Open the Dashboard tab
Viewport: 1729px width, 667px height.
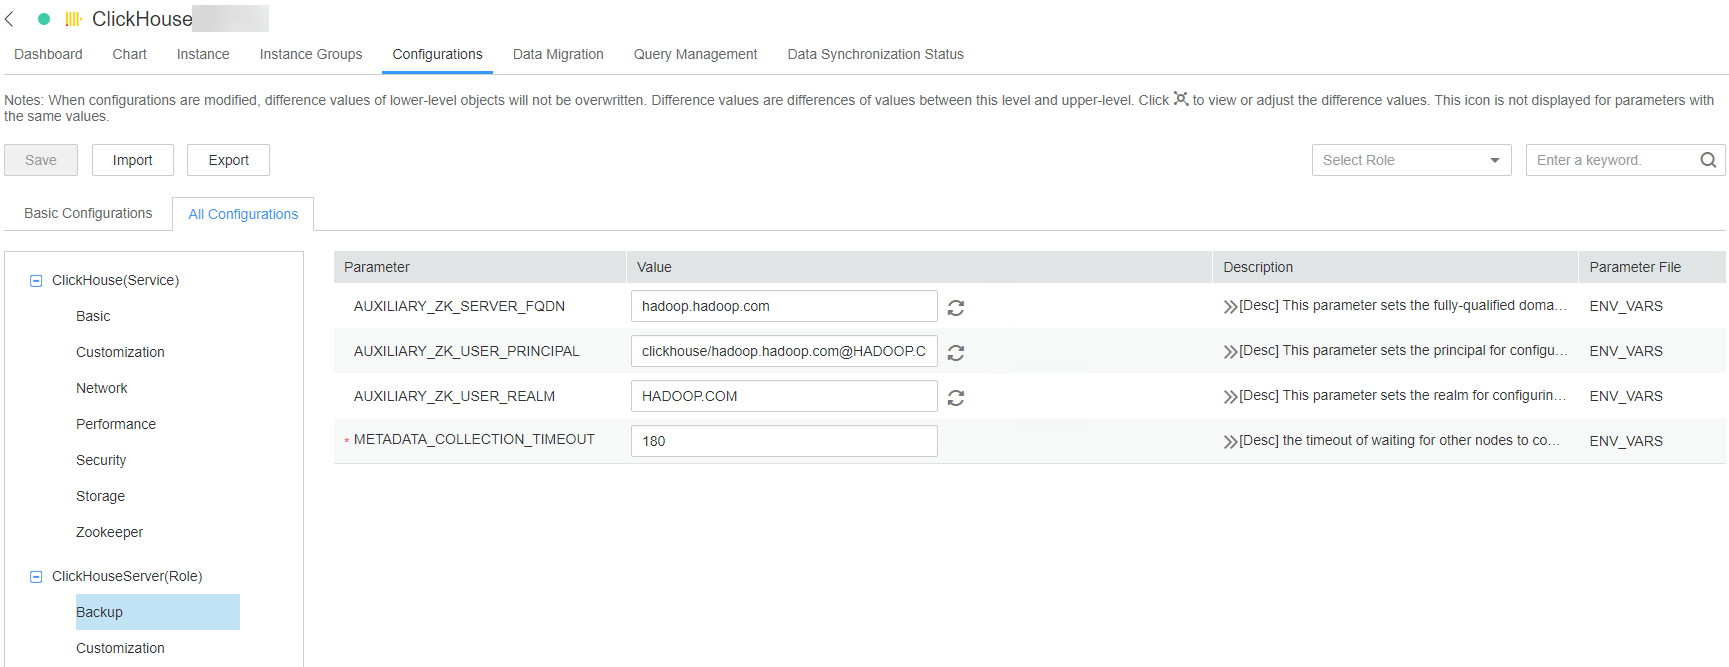[x=48, y=54]
